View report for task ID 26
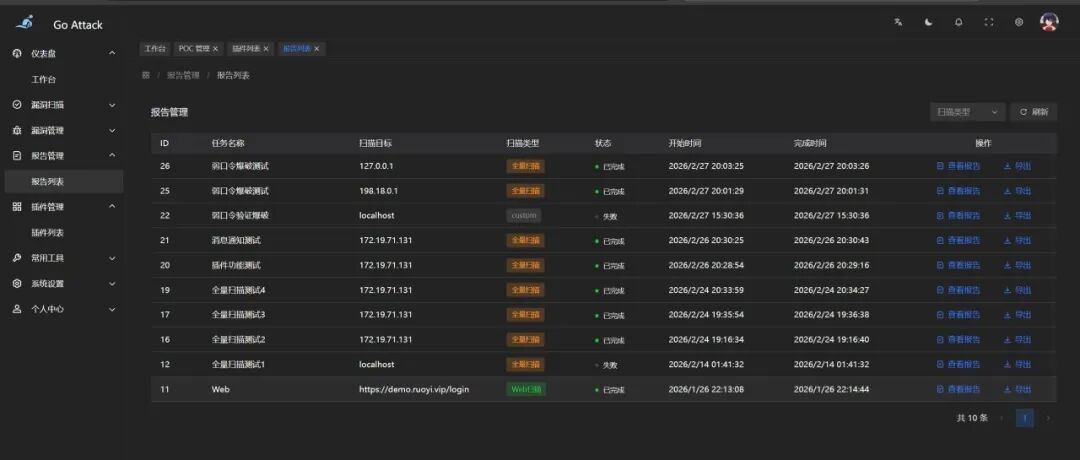 (958, 166)
